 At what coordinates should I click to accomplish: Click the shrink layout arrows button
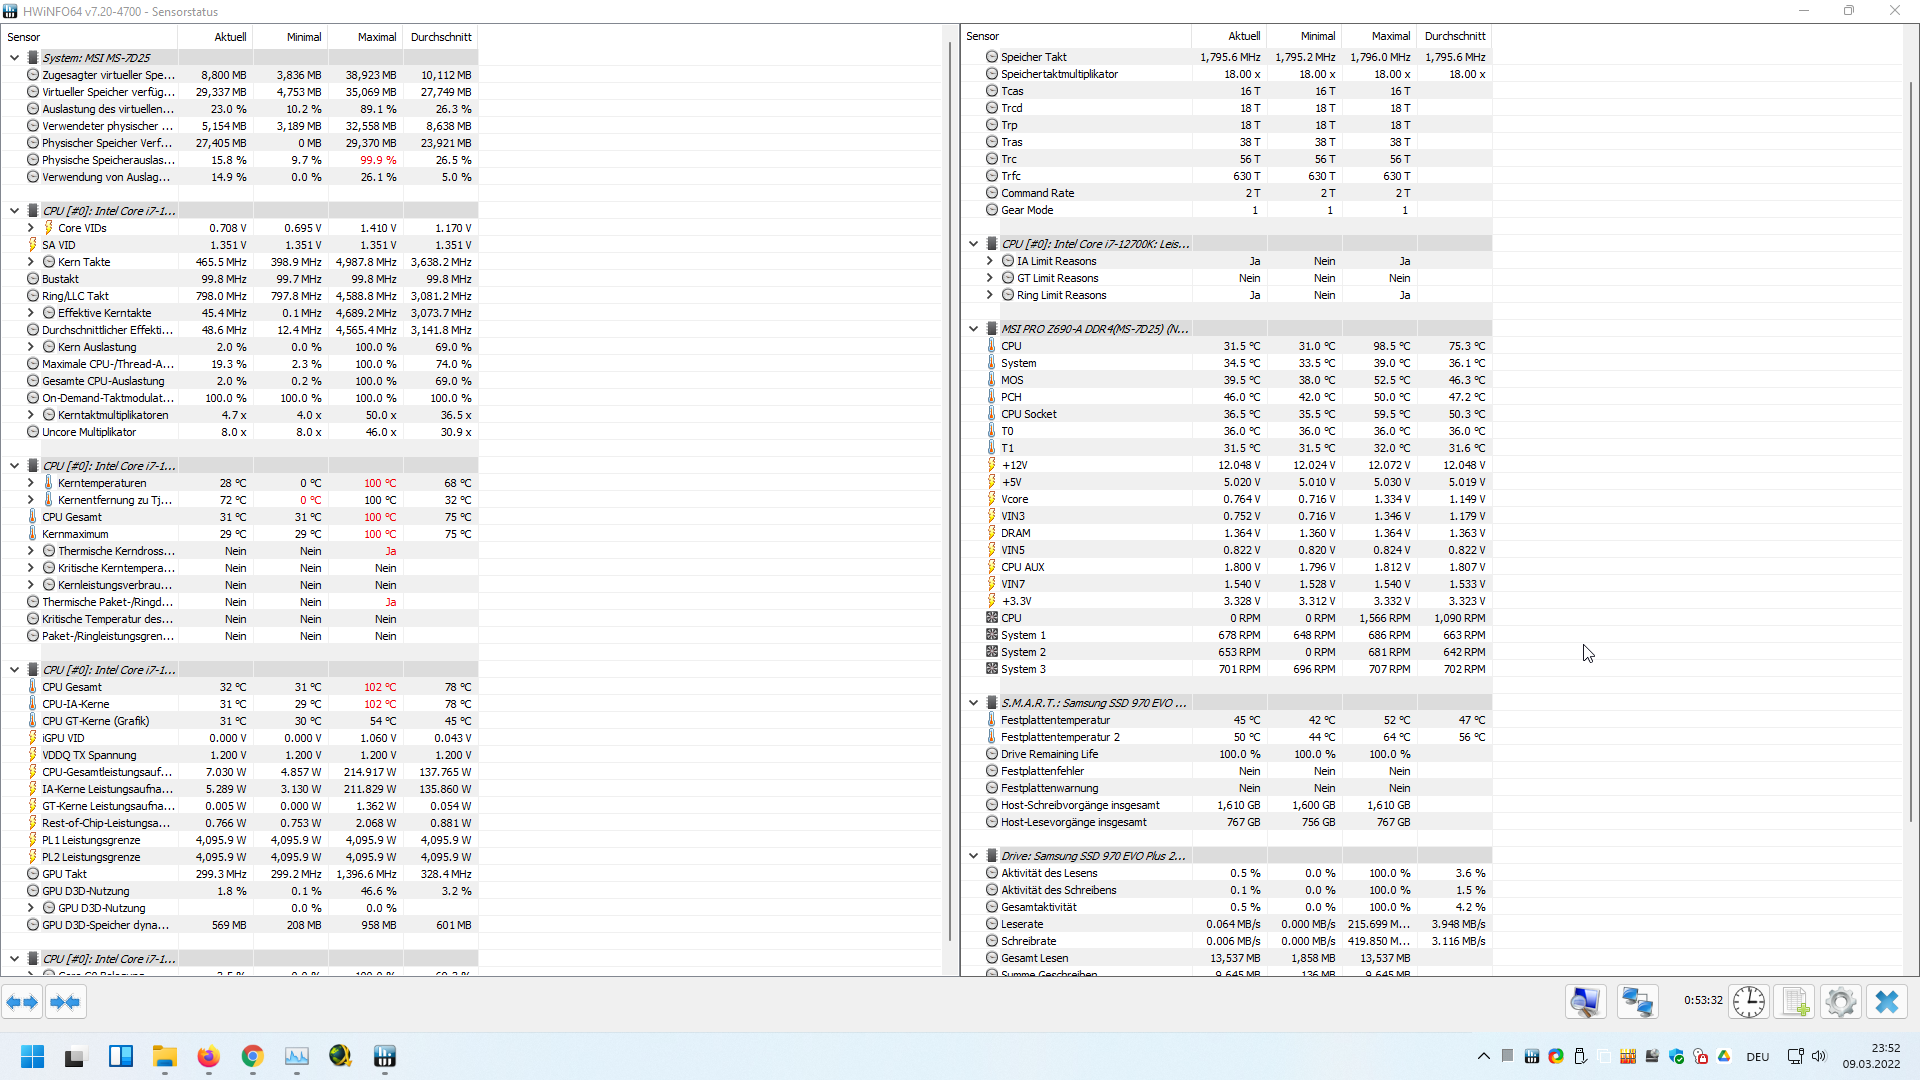click(65, 1002)
